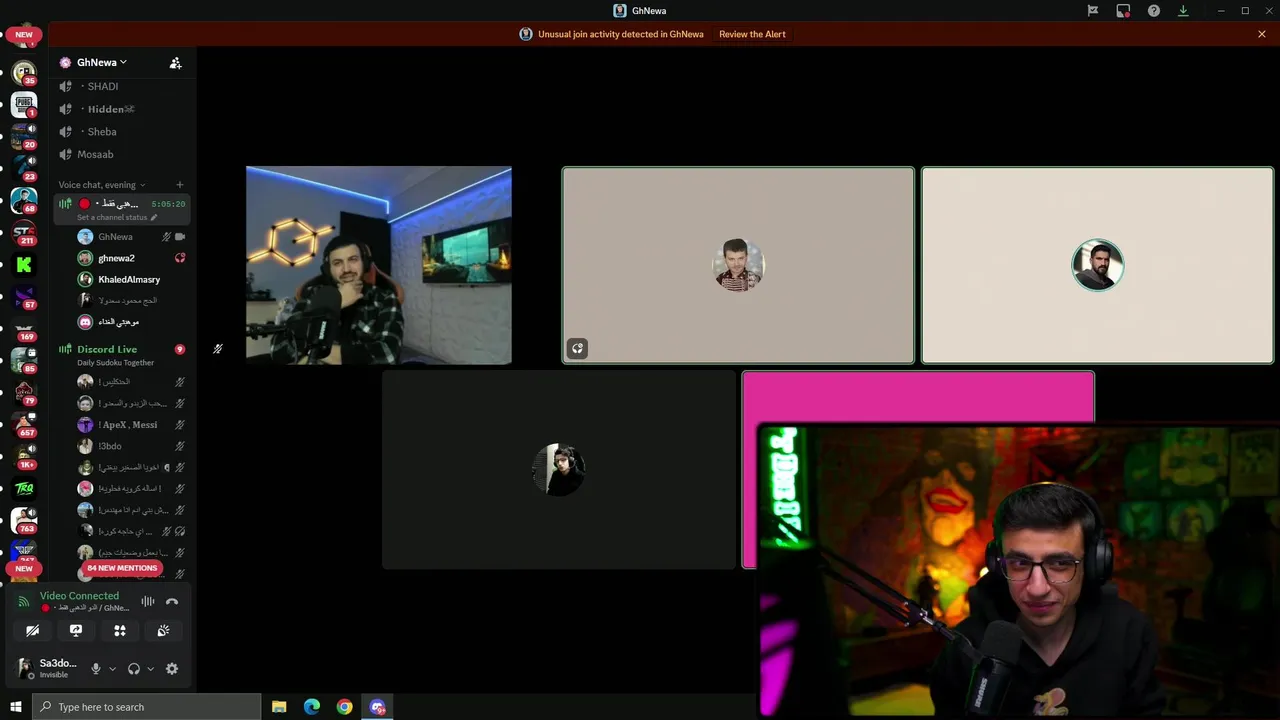This screenshot has height=720, width=1280.
Task: Focus the dark tile with dark avatar
Action: pos(558,469)
